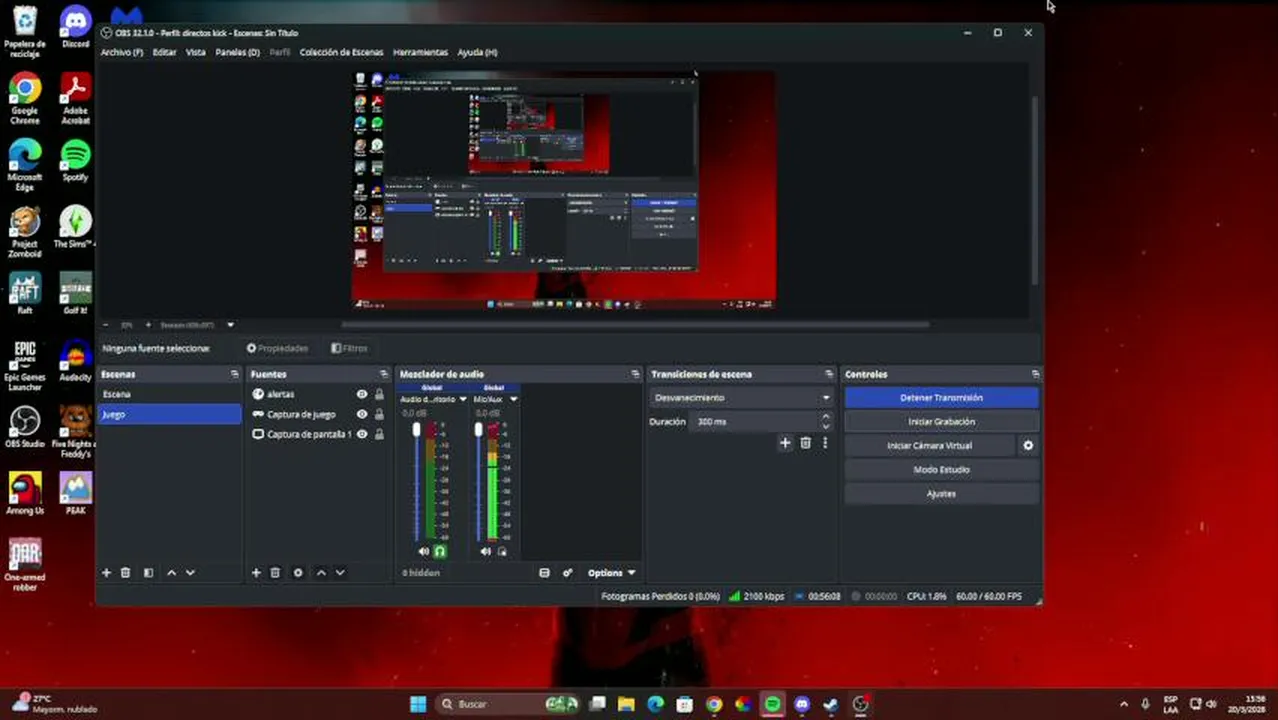Open Paneles menu
Viewport: 1278px width, 720px height.
[237, 52]
